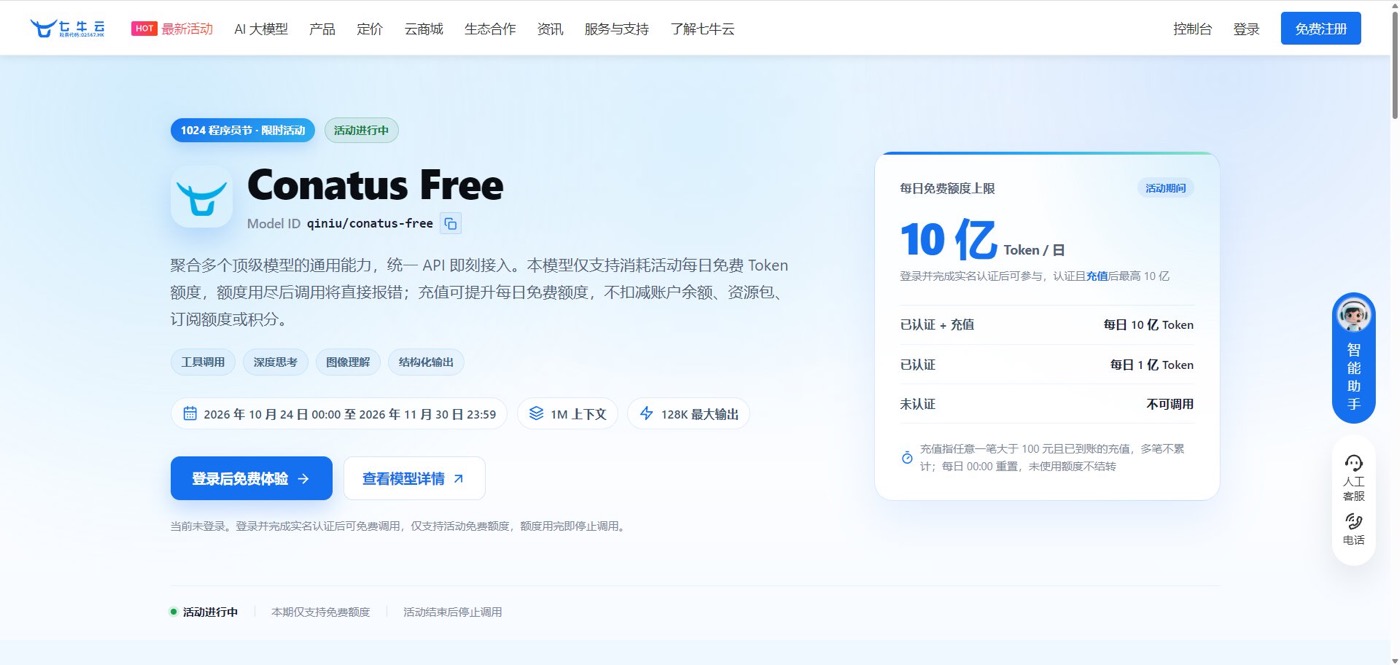1400x665 pixels.
Task: Click the 活动进行中 pill badge at the top
Action: coord(361,130)
